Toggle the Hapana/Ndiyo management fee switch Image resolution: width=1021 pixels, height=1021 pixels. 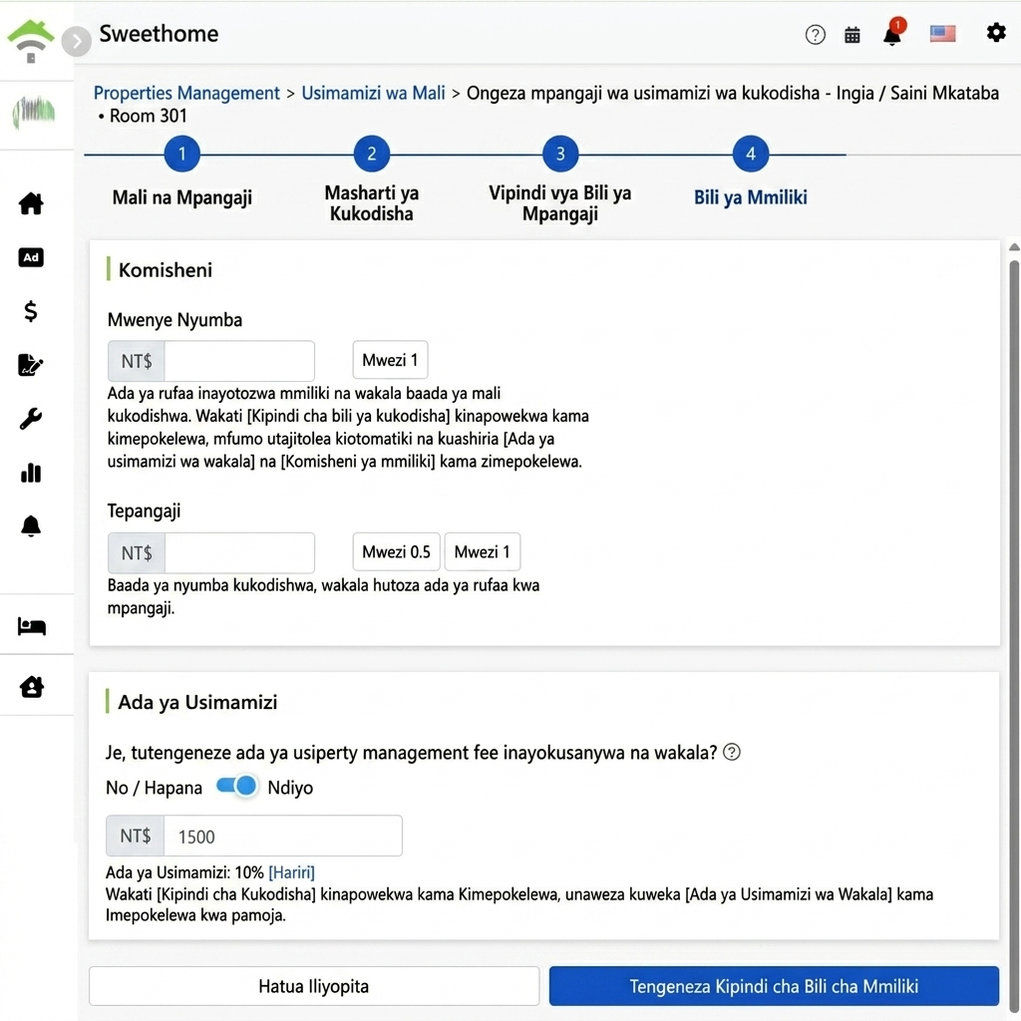point(236,786)
